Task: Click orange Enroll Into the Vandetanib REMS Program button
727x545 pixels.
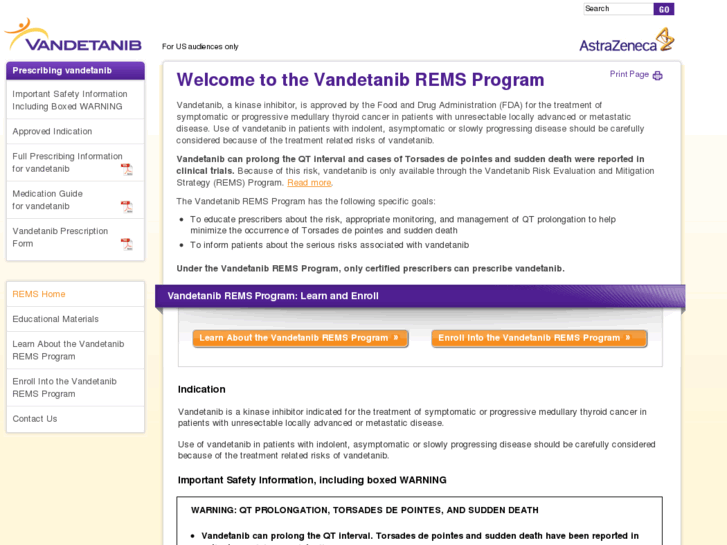Action: click(539, 338)
